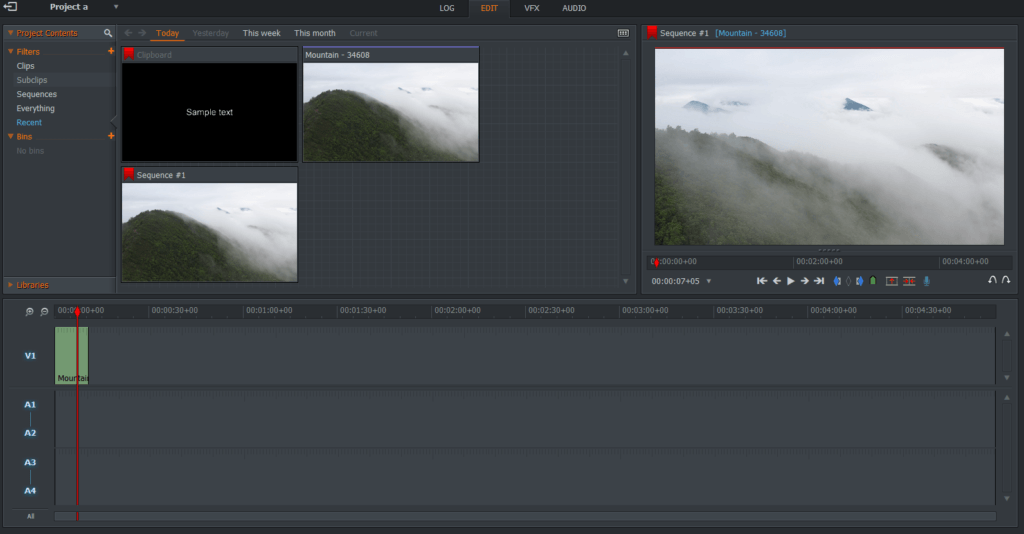Zoom in the timeline with magnifier icon

click(x=30, y=312)
